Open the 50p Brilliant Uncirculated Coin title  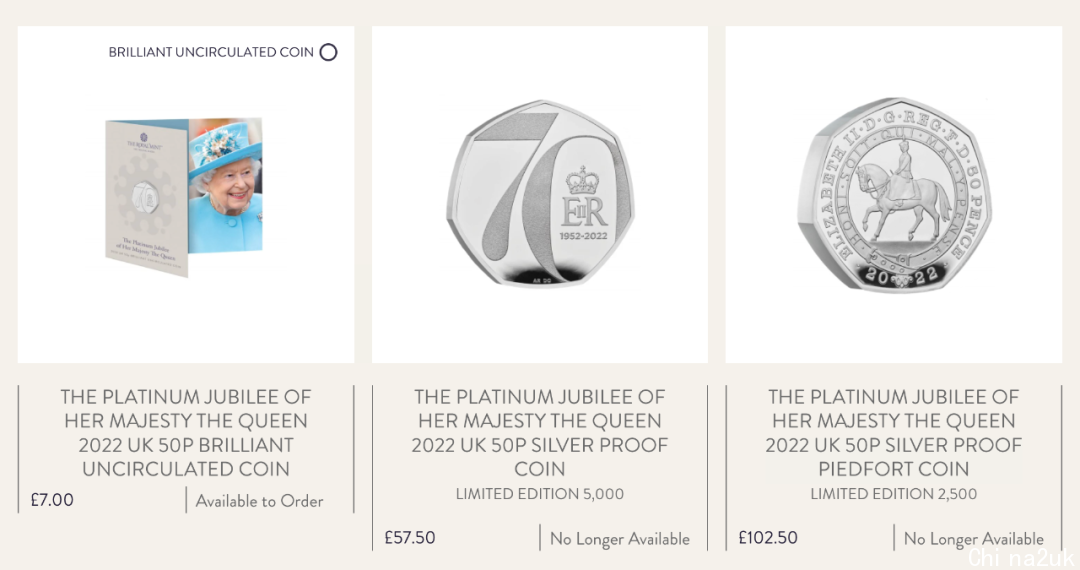click(186, 433)
